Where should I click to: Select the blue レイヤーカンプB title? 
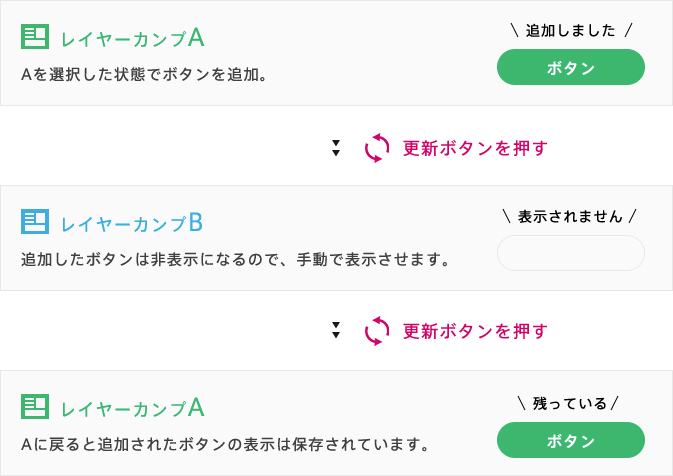tap(132, 222)
